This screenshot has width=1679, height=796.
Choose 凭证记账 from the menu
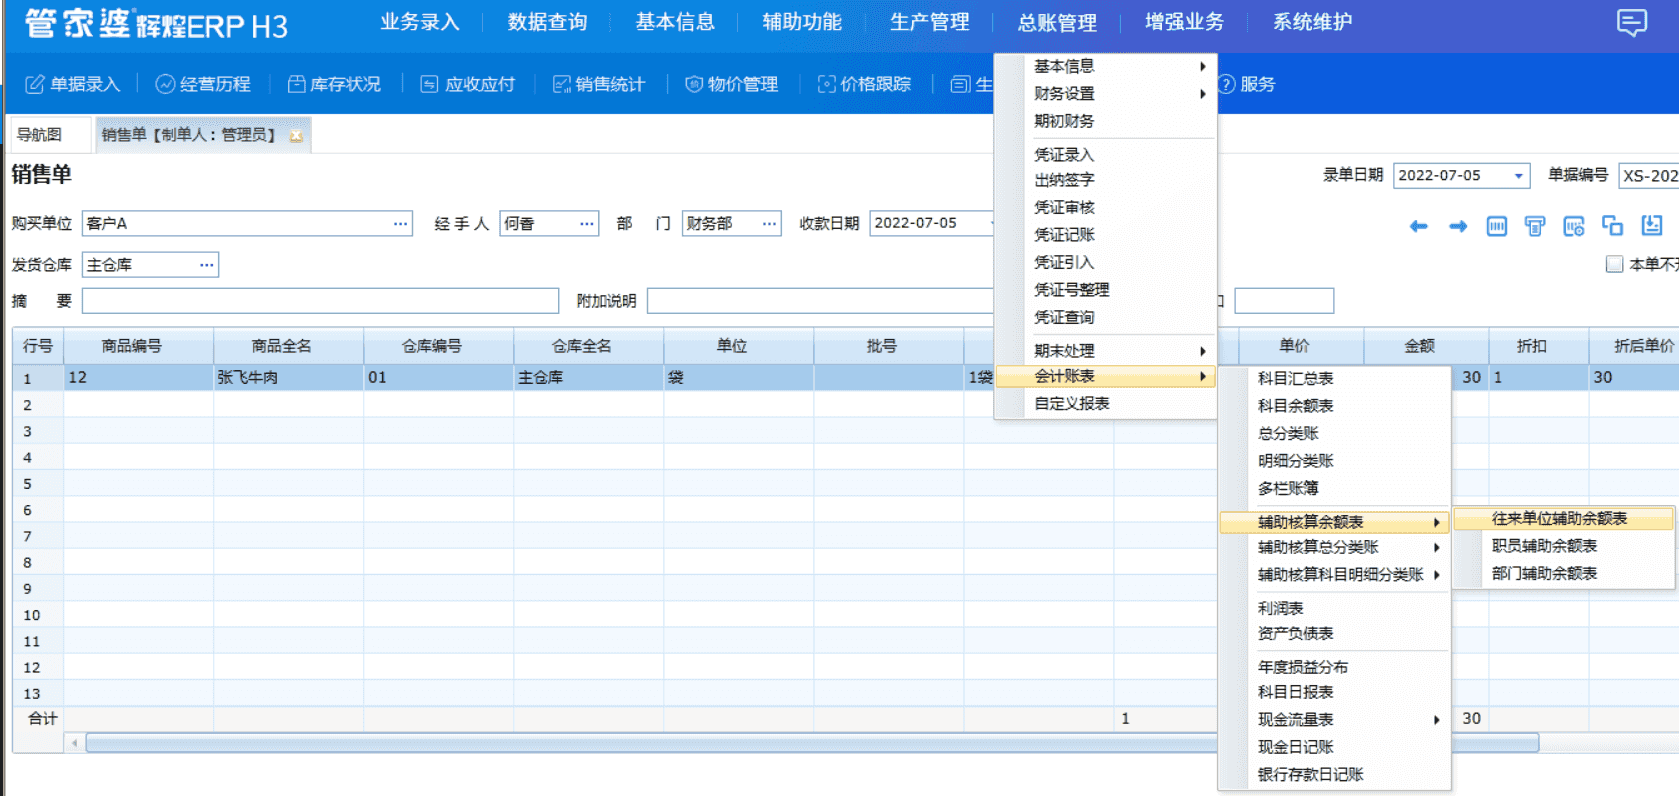(x=1105, y=234)
